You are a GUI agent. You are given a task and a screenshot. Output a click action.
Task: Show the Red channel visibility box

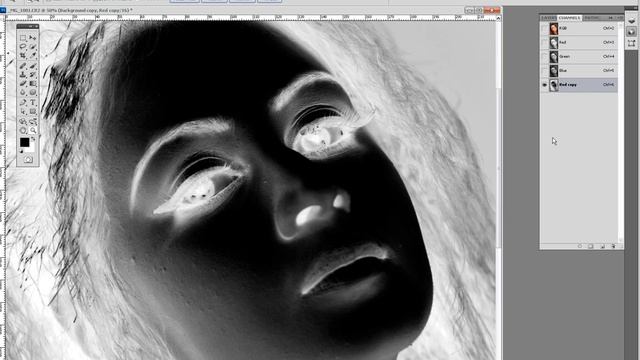click(544, 42)
